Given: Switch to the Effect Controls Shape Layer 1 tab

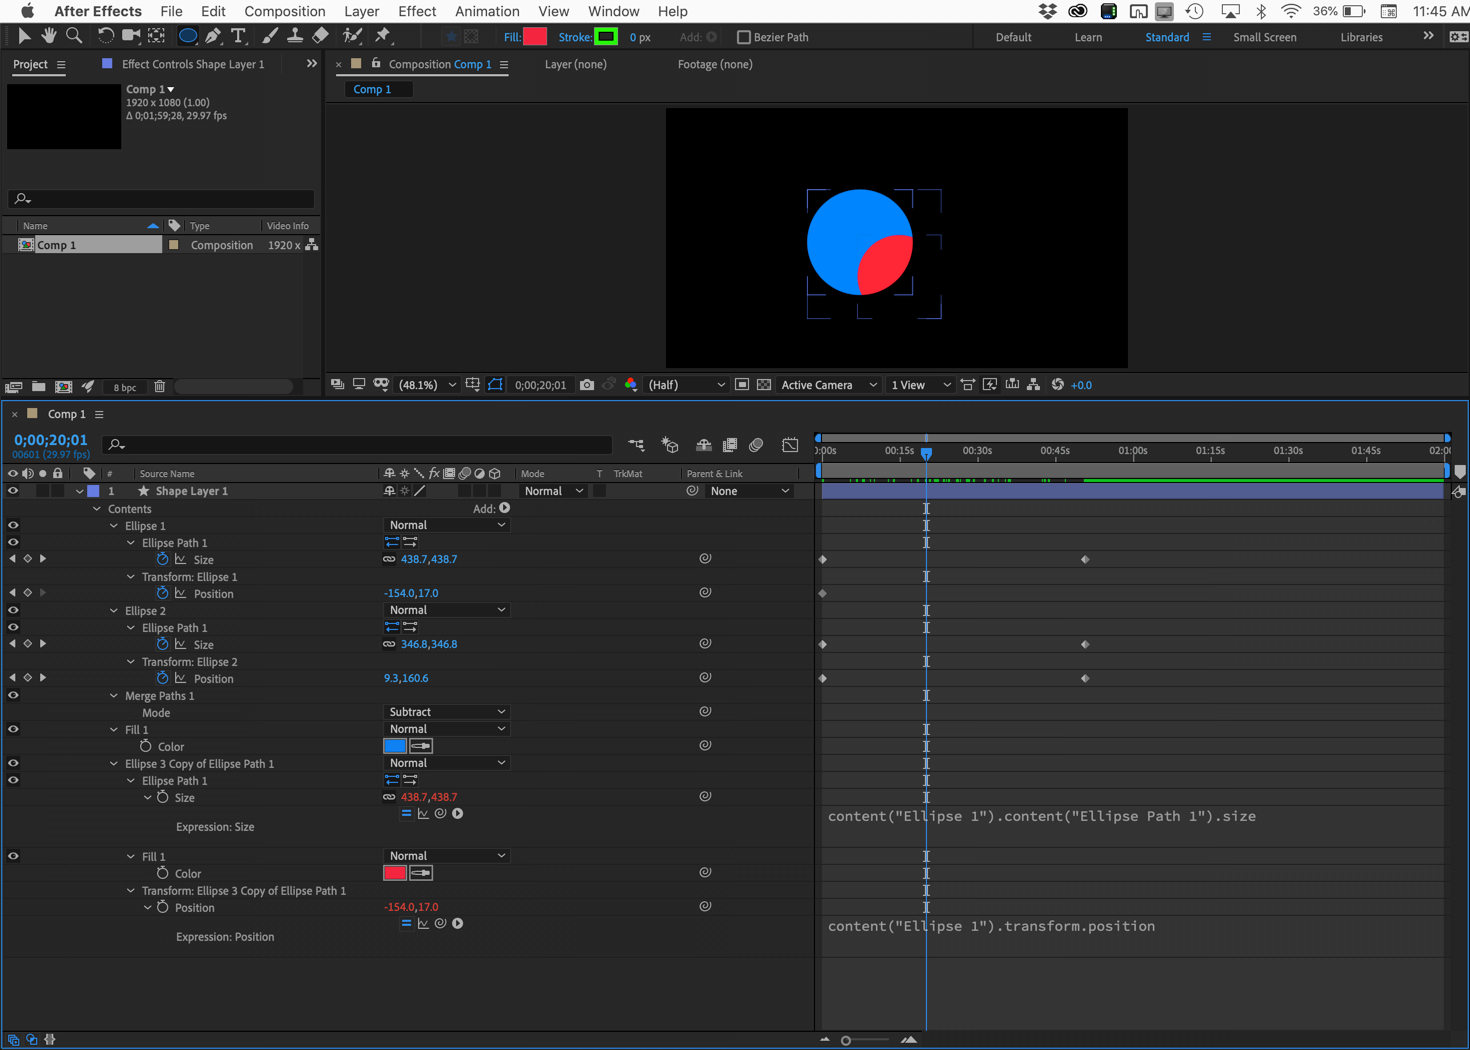Looking at the screenshot, I should pos(192,64).
